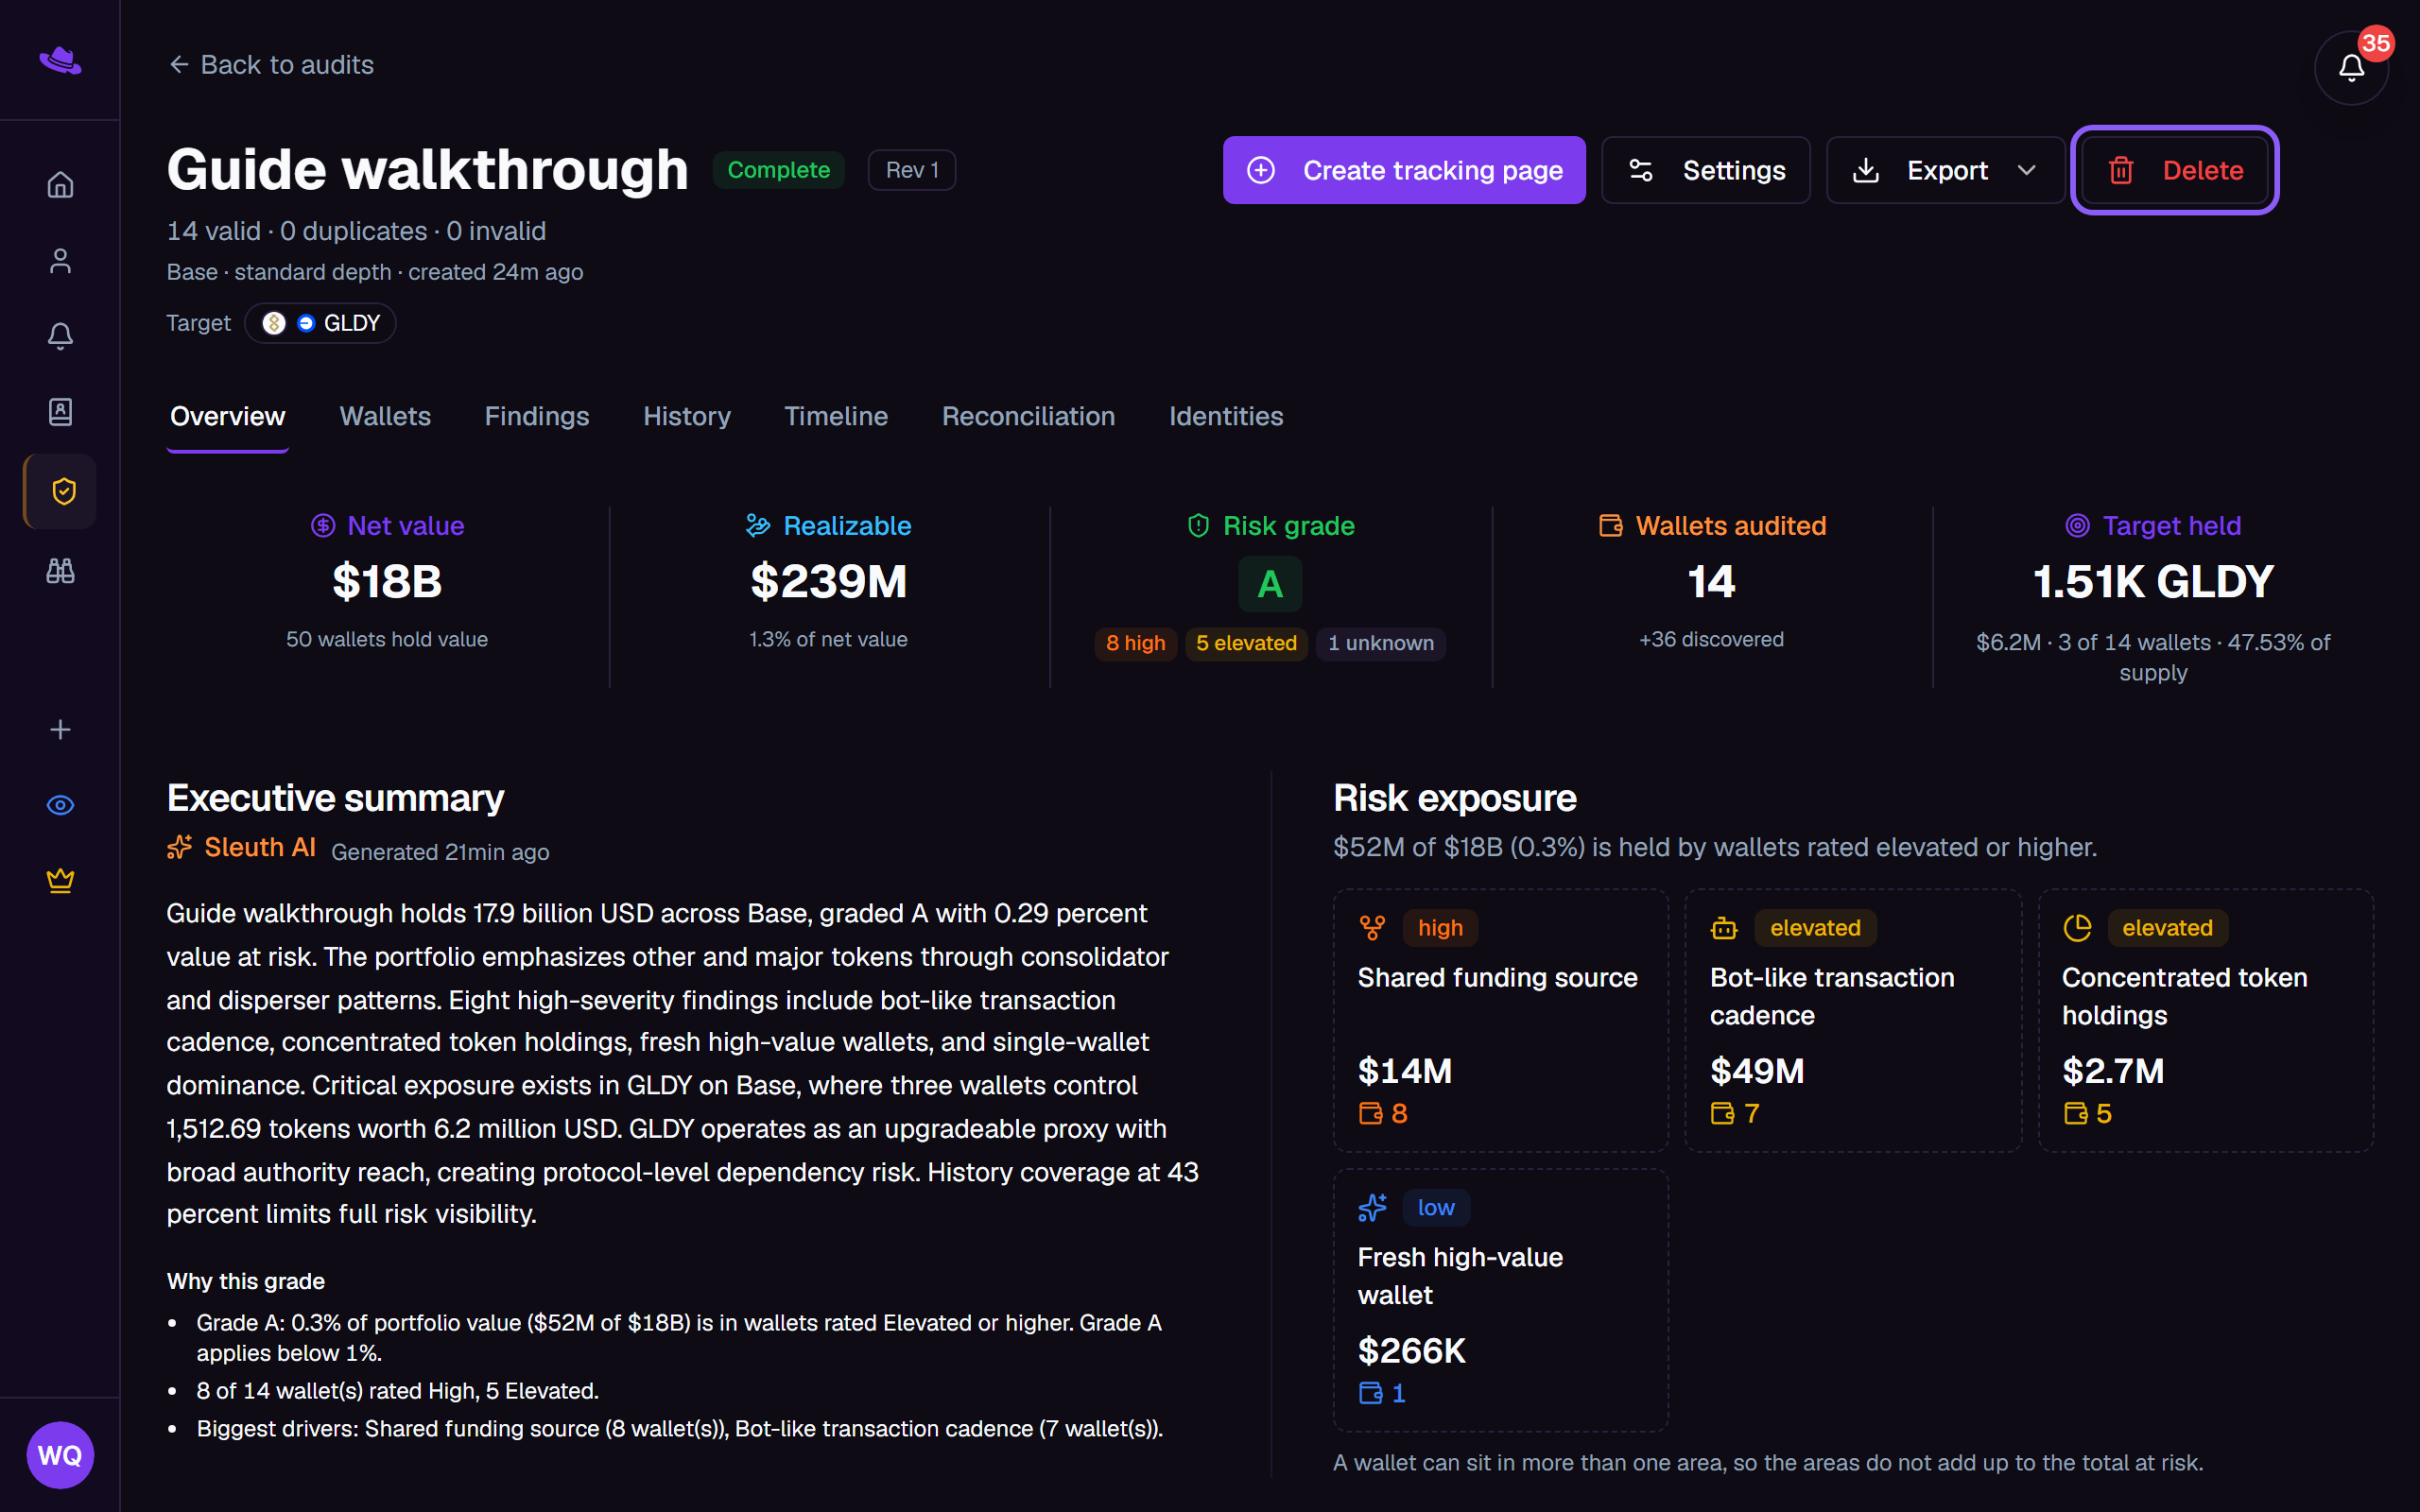Viewport: 2420px width, 1512px height.
Task: Click Create tracking page button
Action: [1404, 170]
